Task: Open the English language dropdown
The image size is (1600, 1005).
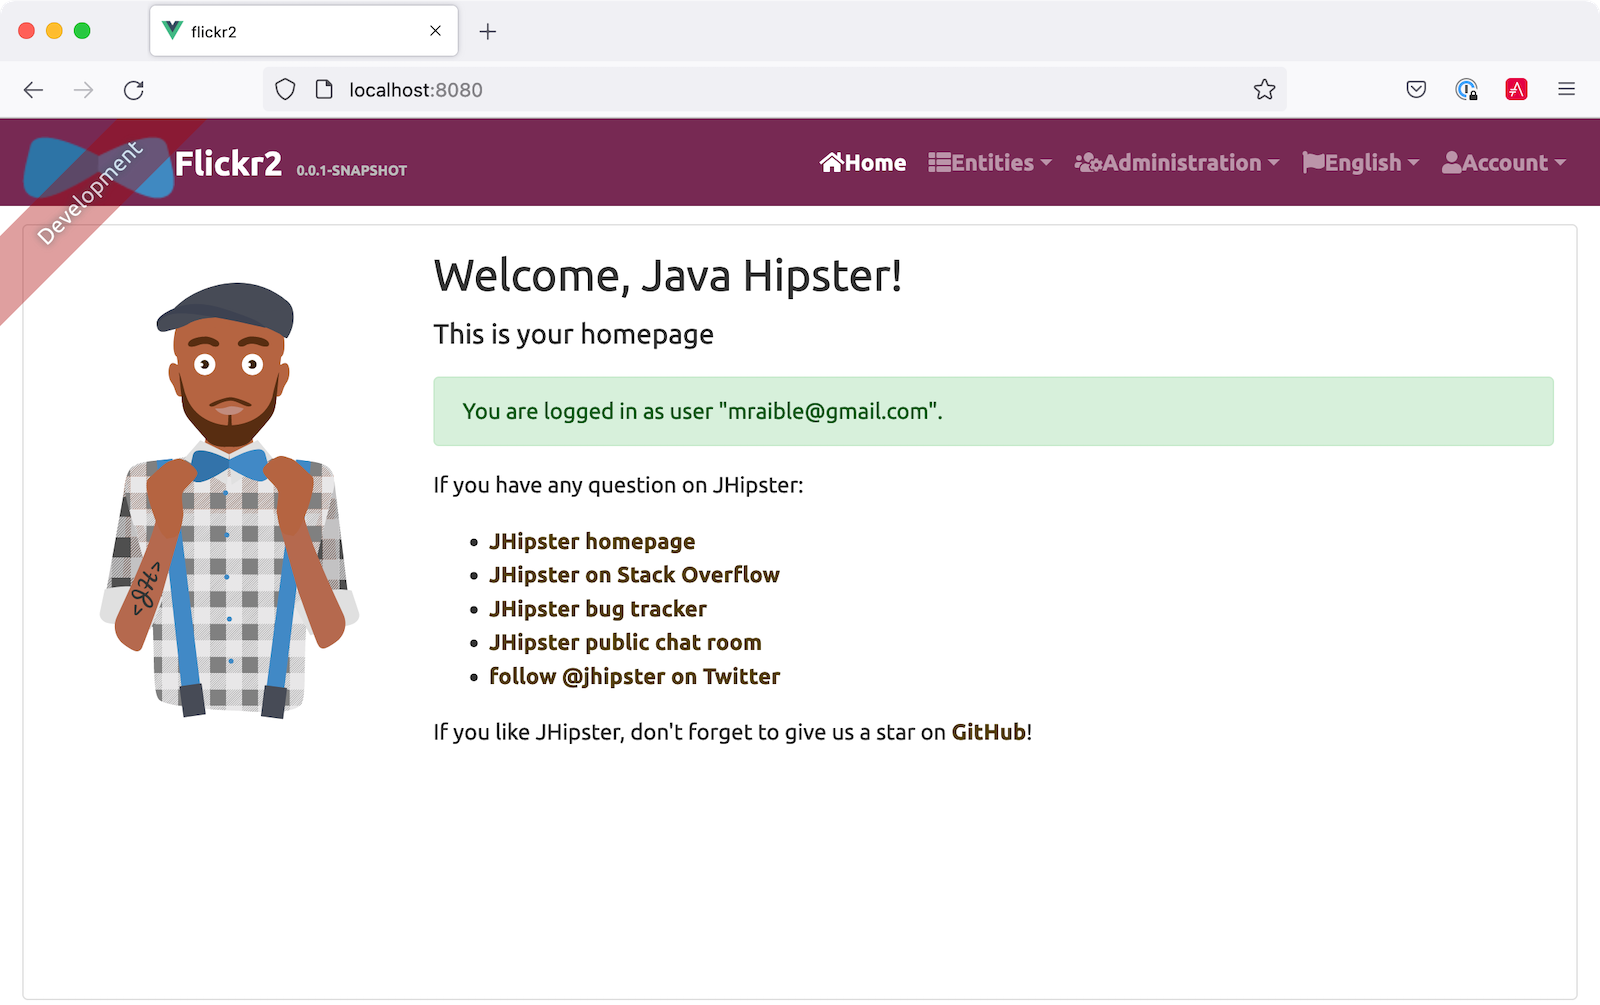Action: 1361,163
